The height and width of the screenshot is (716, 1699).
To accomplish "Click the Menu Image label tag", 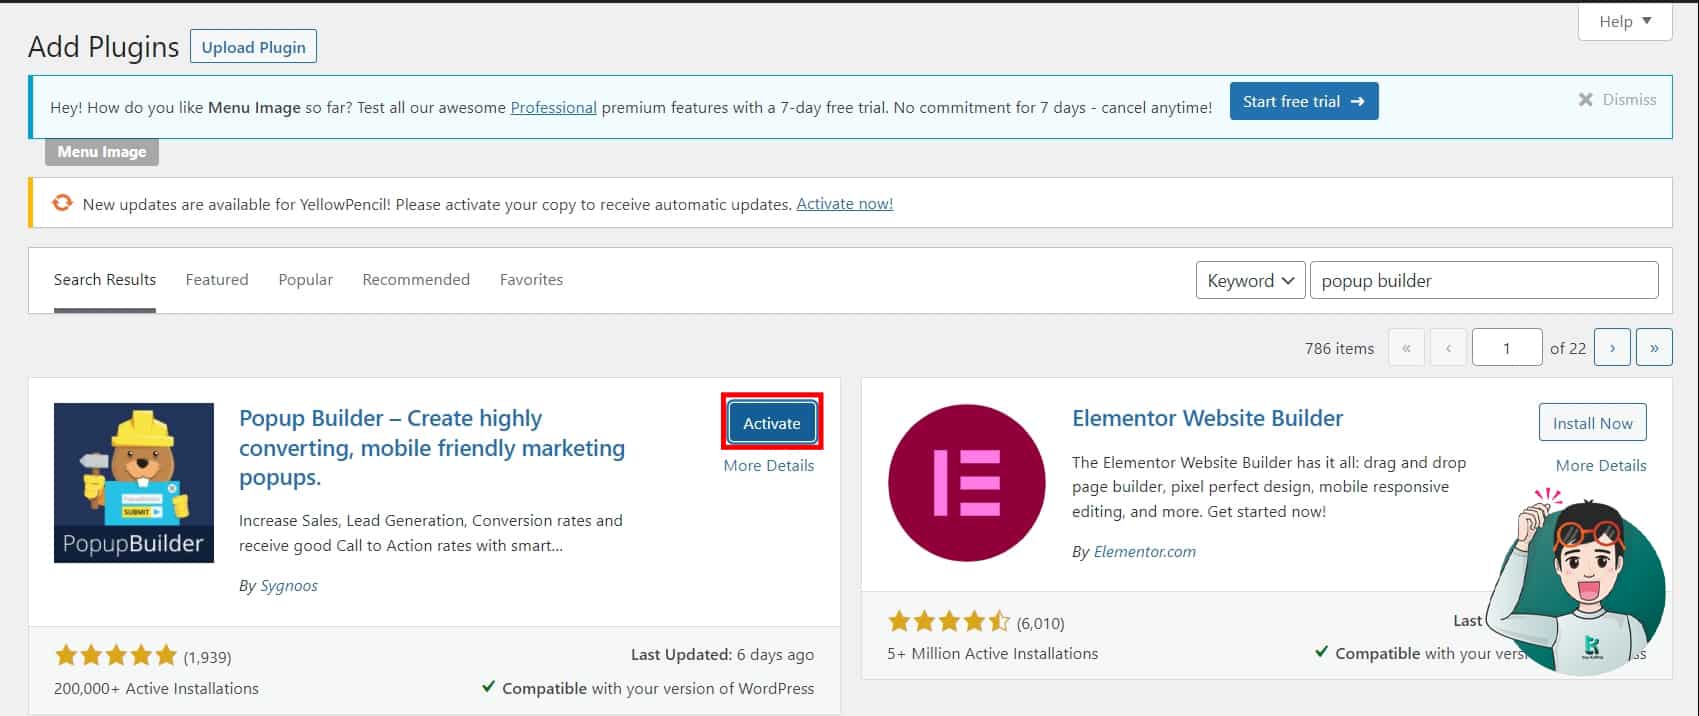I will 102,152.
